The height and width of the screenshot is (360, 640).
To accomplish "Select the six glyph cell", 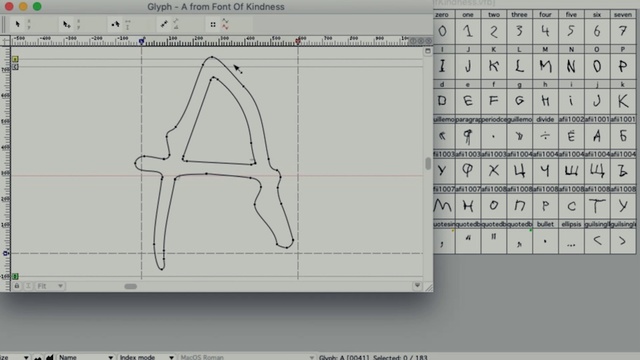I will coord(597,31).
